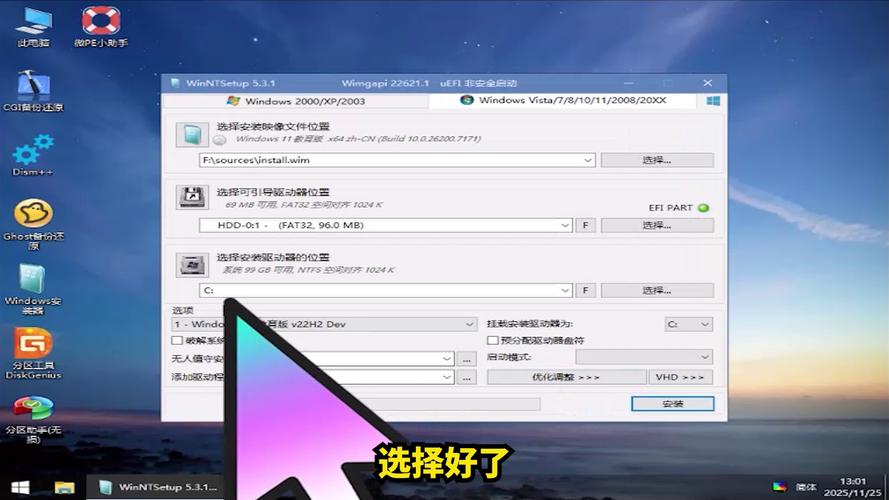Click 选择 button for the install drive
The image size is (889, 500).
click(x=657, y=290)
